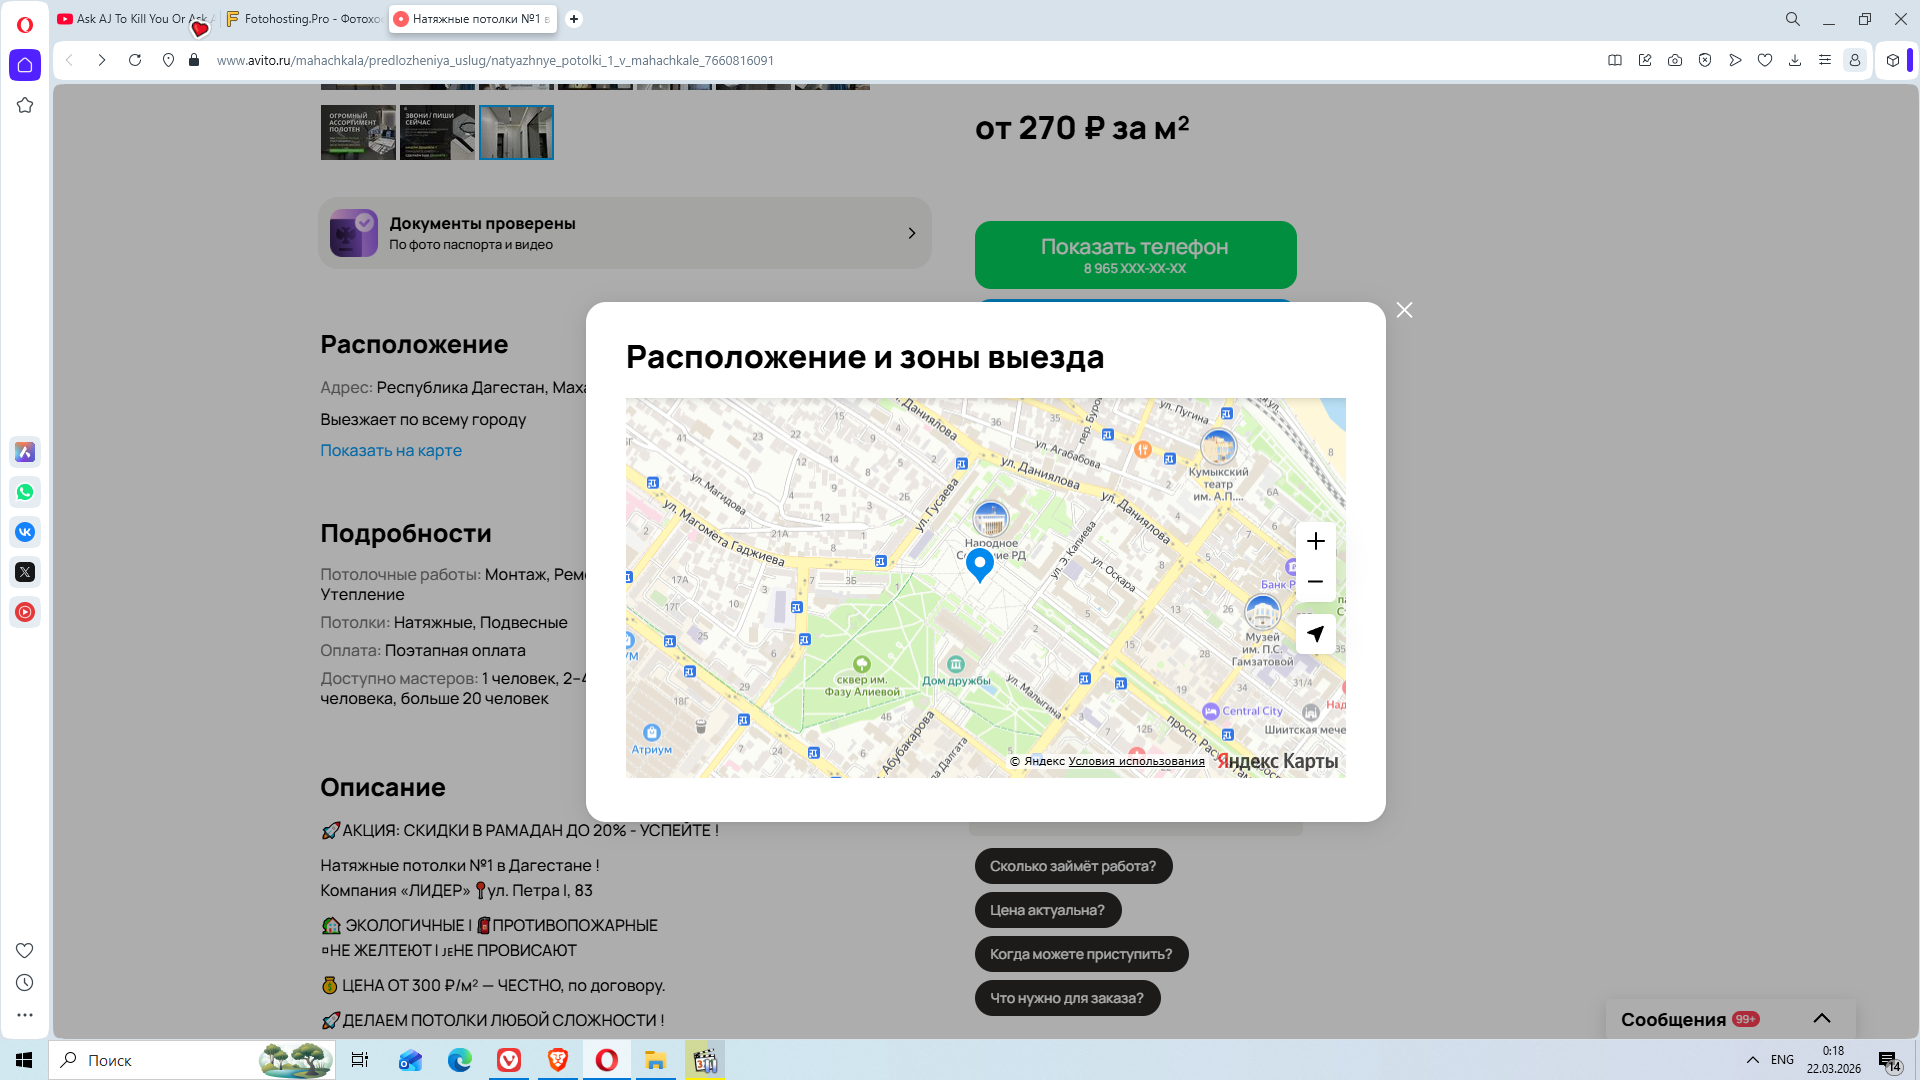The height and width of the screenshot is (1080, 1920).
Task: Reload the current page
Action: click(x=135, y=60)
